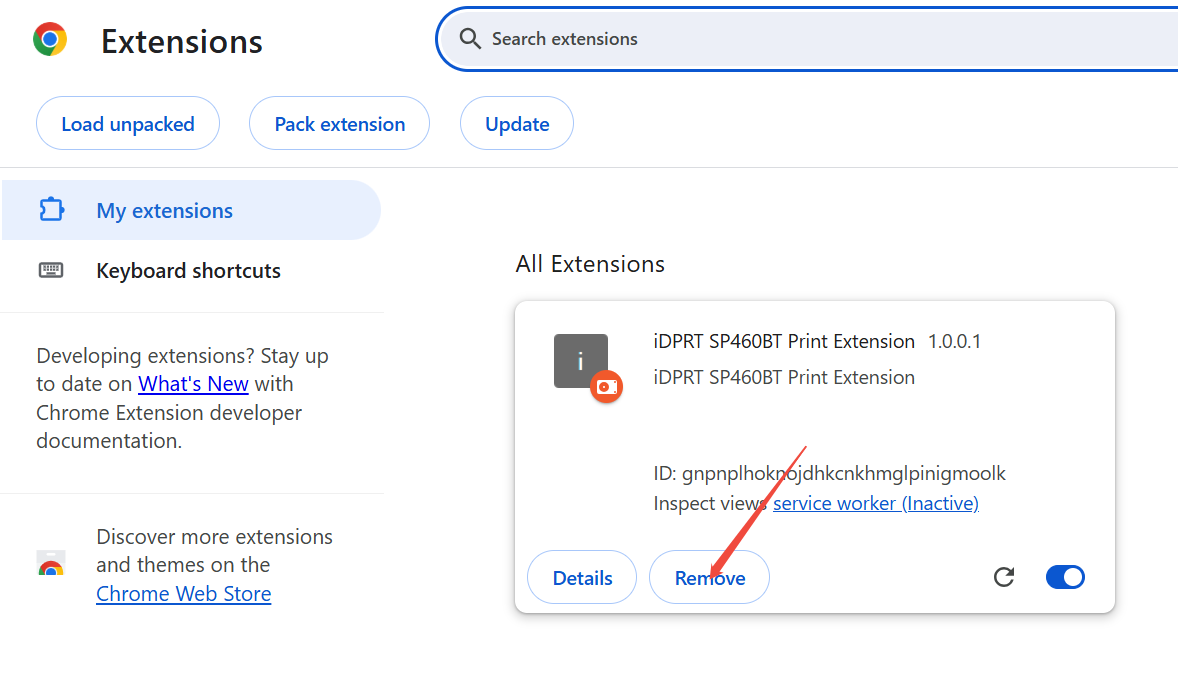Click the Update button

pos(517,124)
